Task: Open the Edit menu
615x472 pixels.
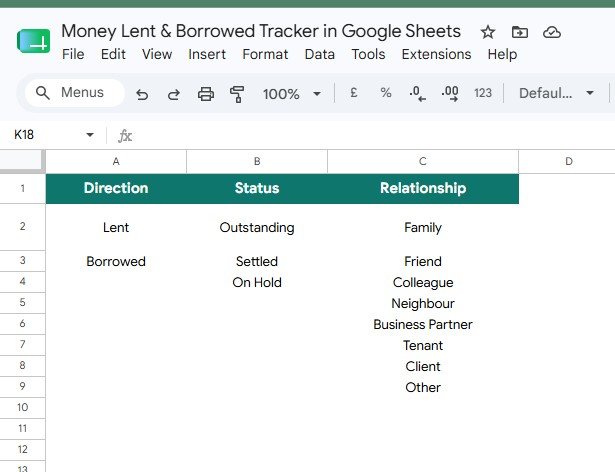Action: click(x=113, y=54)
